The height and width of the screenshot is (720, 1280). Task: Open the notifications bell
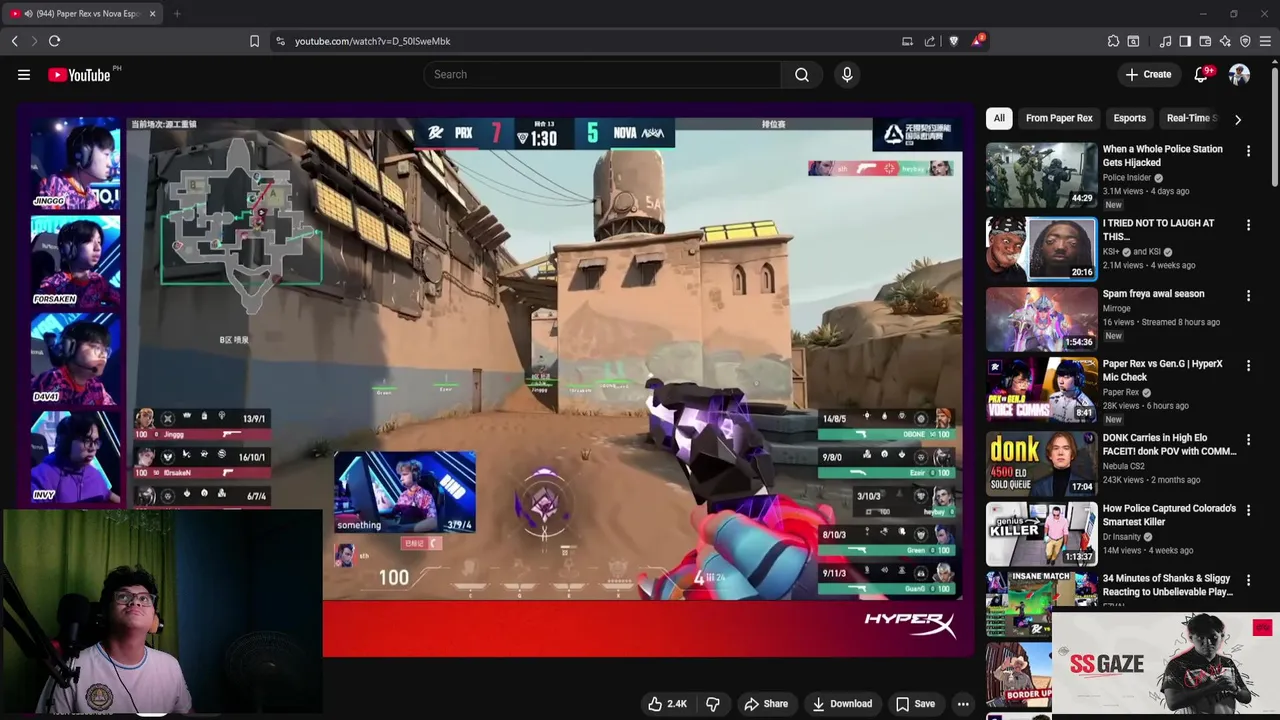(x=1202, y=75)
